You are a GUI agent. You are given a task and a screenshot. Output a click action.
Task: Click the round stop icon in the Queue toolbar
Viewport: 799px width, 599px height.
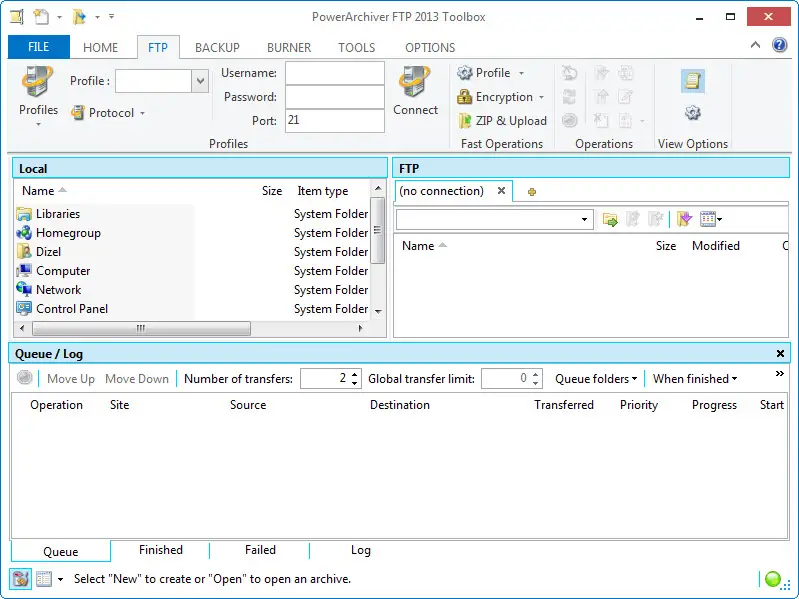pos(24,378)
